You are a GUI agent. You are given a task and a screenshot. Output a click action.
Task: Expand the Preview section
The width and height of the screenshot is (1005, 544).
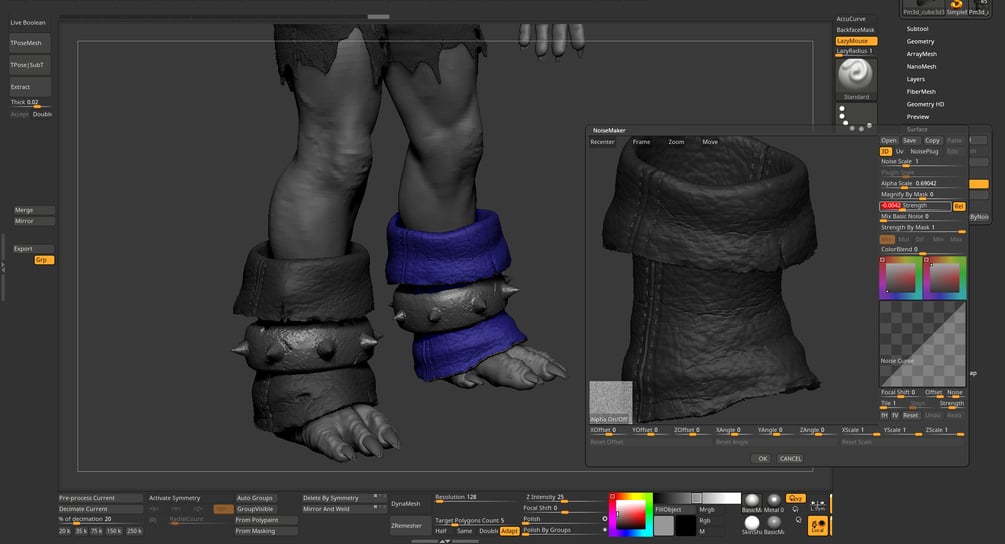917,117
